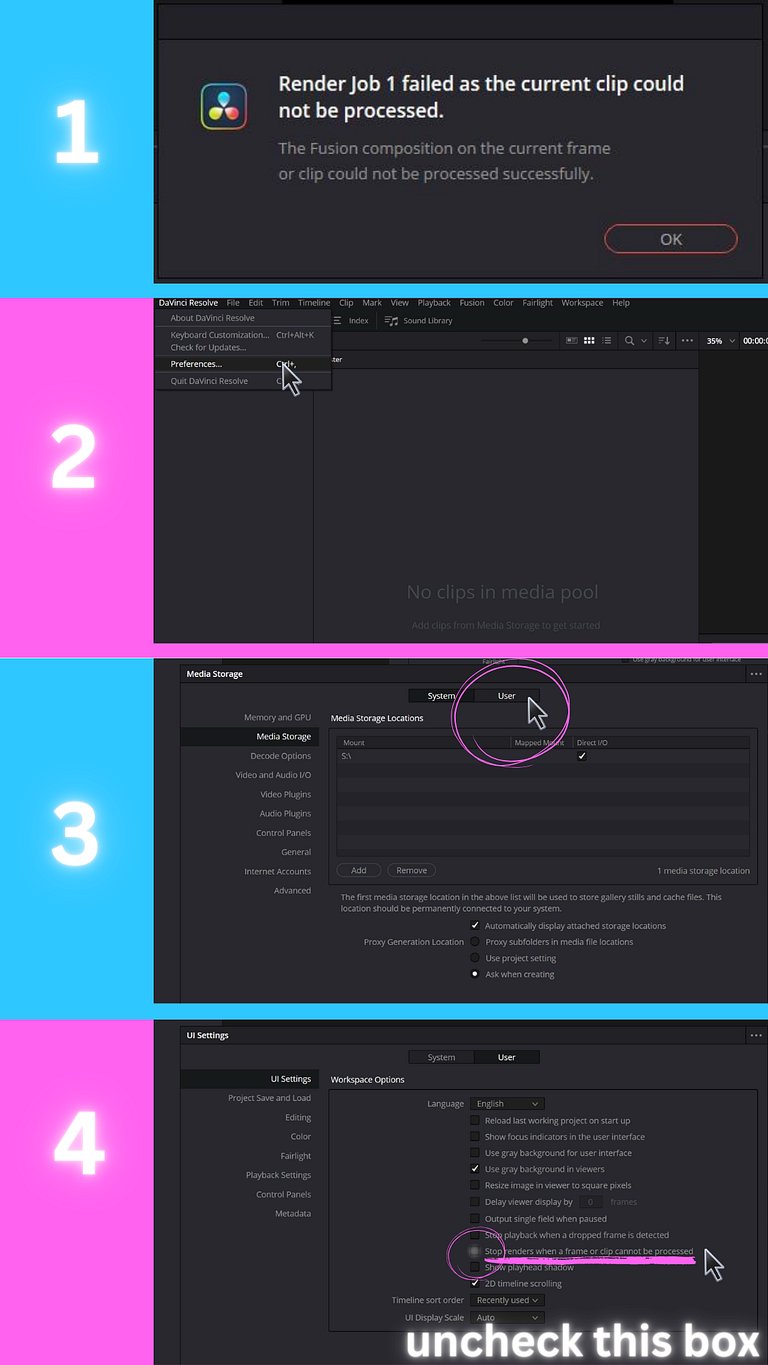Uncheck Automatically display attached storage locations
The height and width of the screenshot is (1365, 768).
coord(475,926)
